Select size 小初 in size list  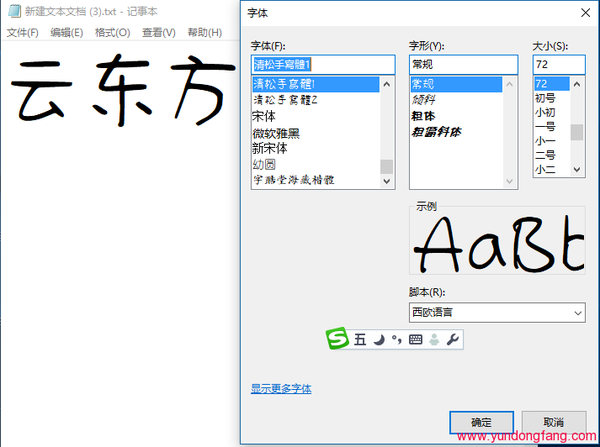[551, 113]
